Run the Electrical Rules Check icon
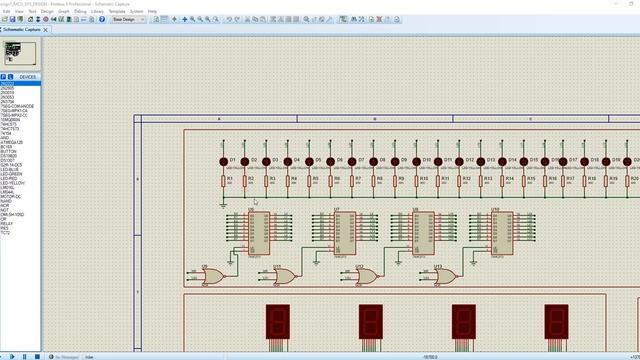 pos(396,19)
